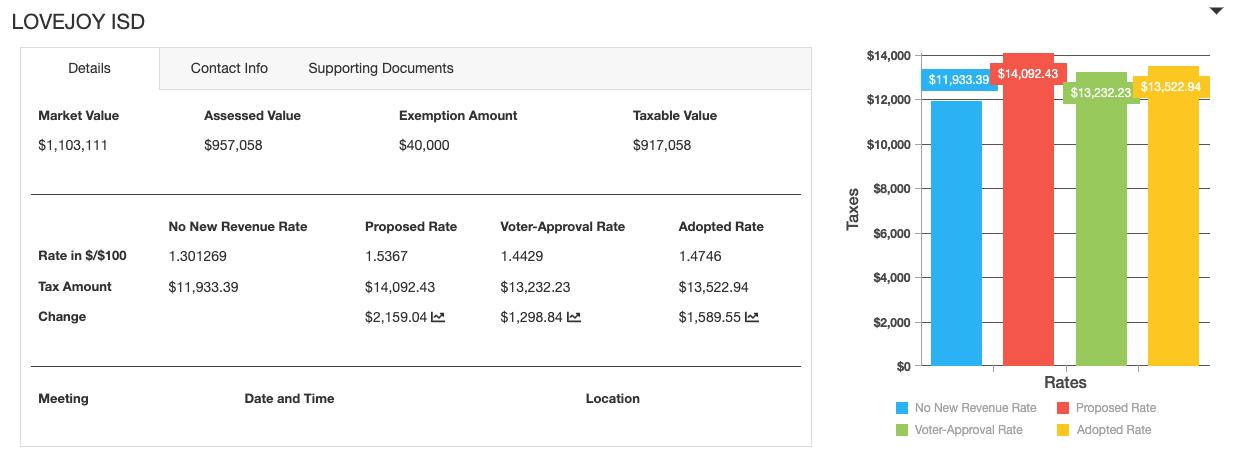The width and height of the screenshot is (1236, 458).
Task: Click the yellow Adopted Rate bar
Action: [1173, 240]
